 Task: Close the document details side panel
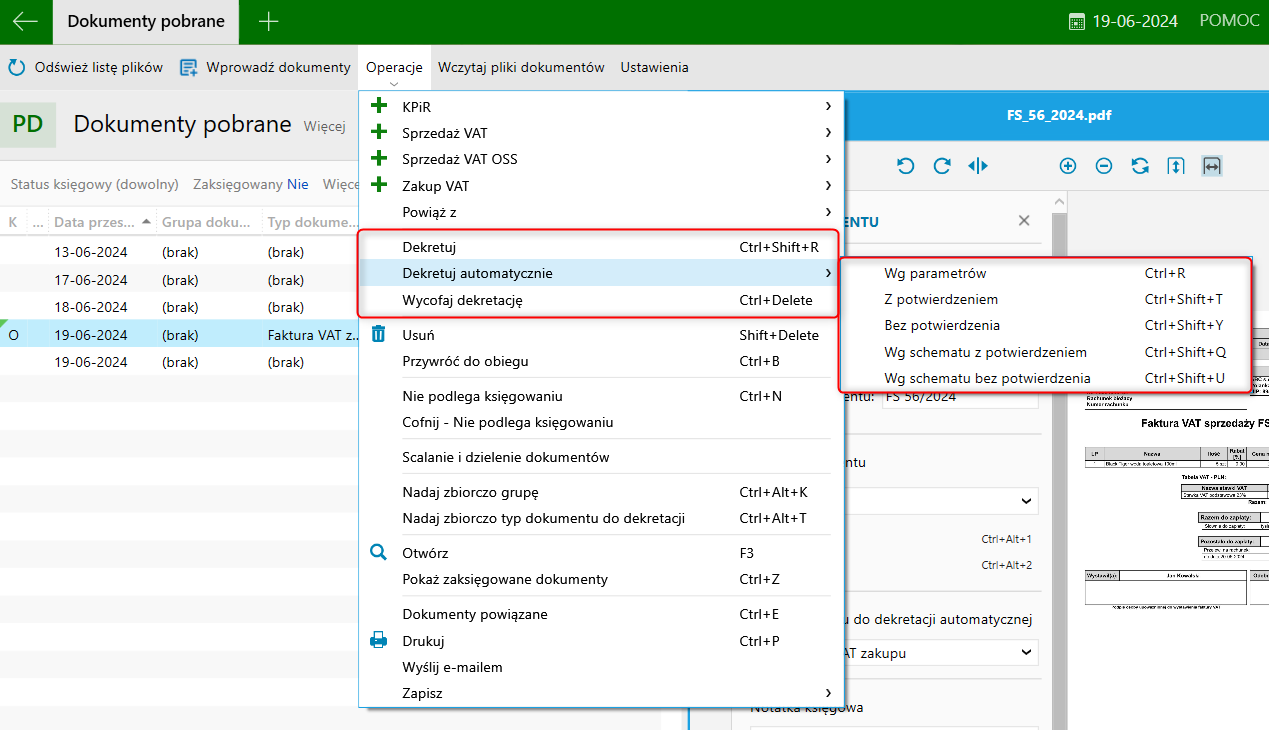coord(1024,221)
